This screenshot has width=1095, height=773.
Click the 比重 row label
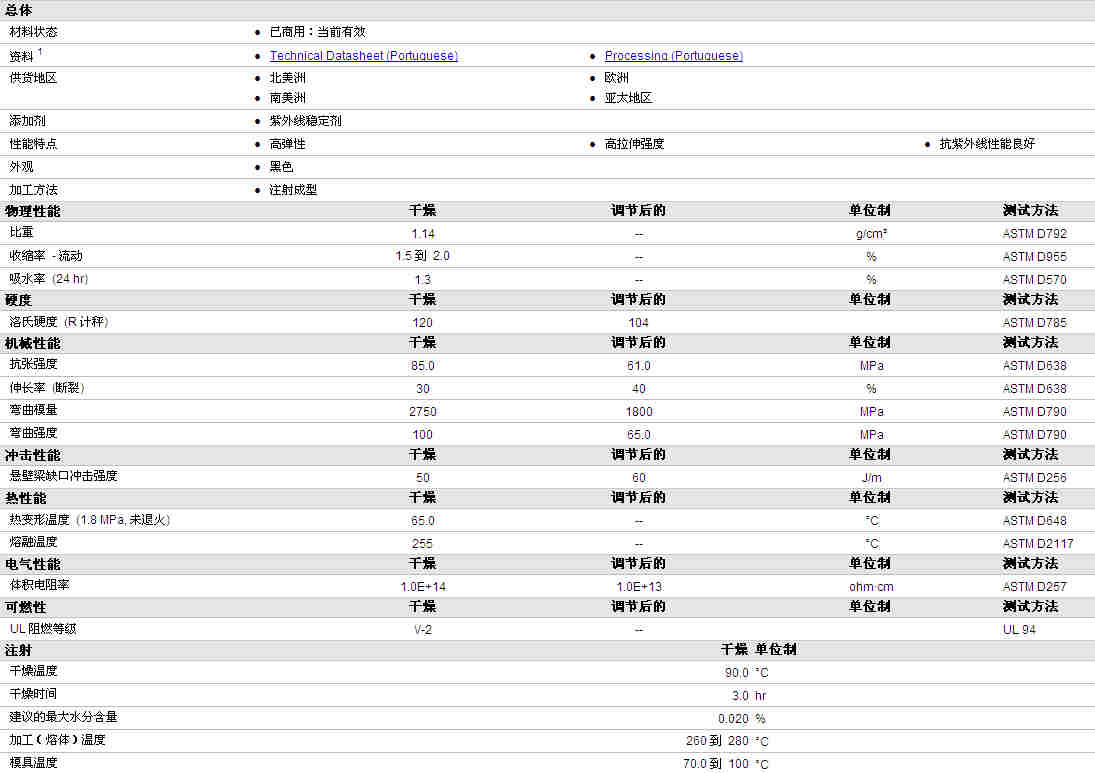pos(21,232)
